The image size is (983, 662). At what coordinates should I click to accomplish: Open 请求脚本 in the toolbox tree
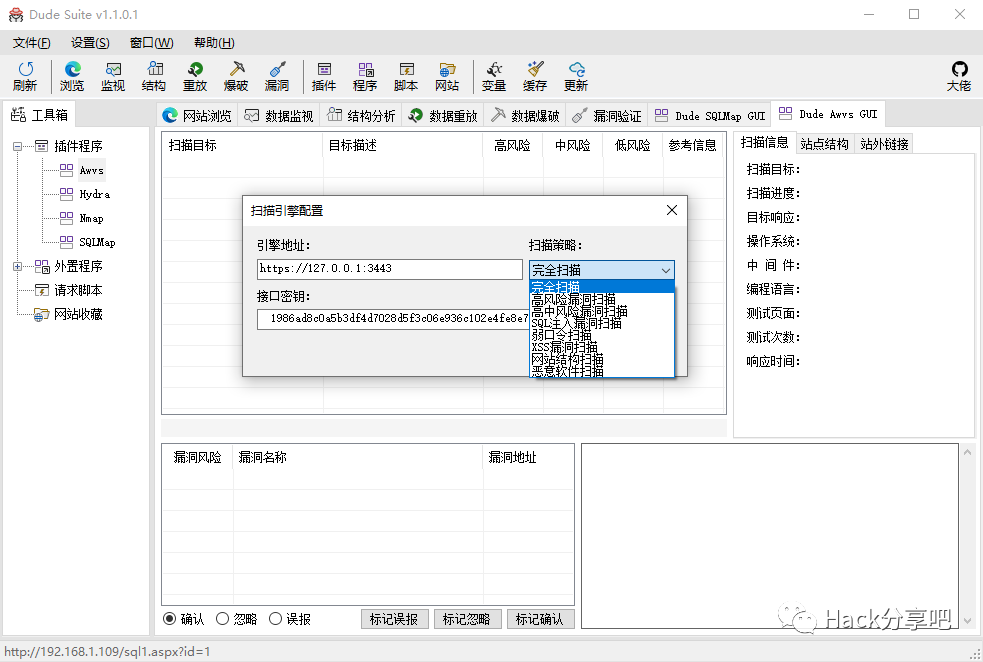78,290
